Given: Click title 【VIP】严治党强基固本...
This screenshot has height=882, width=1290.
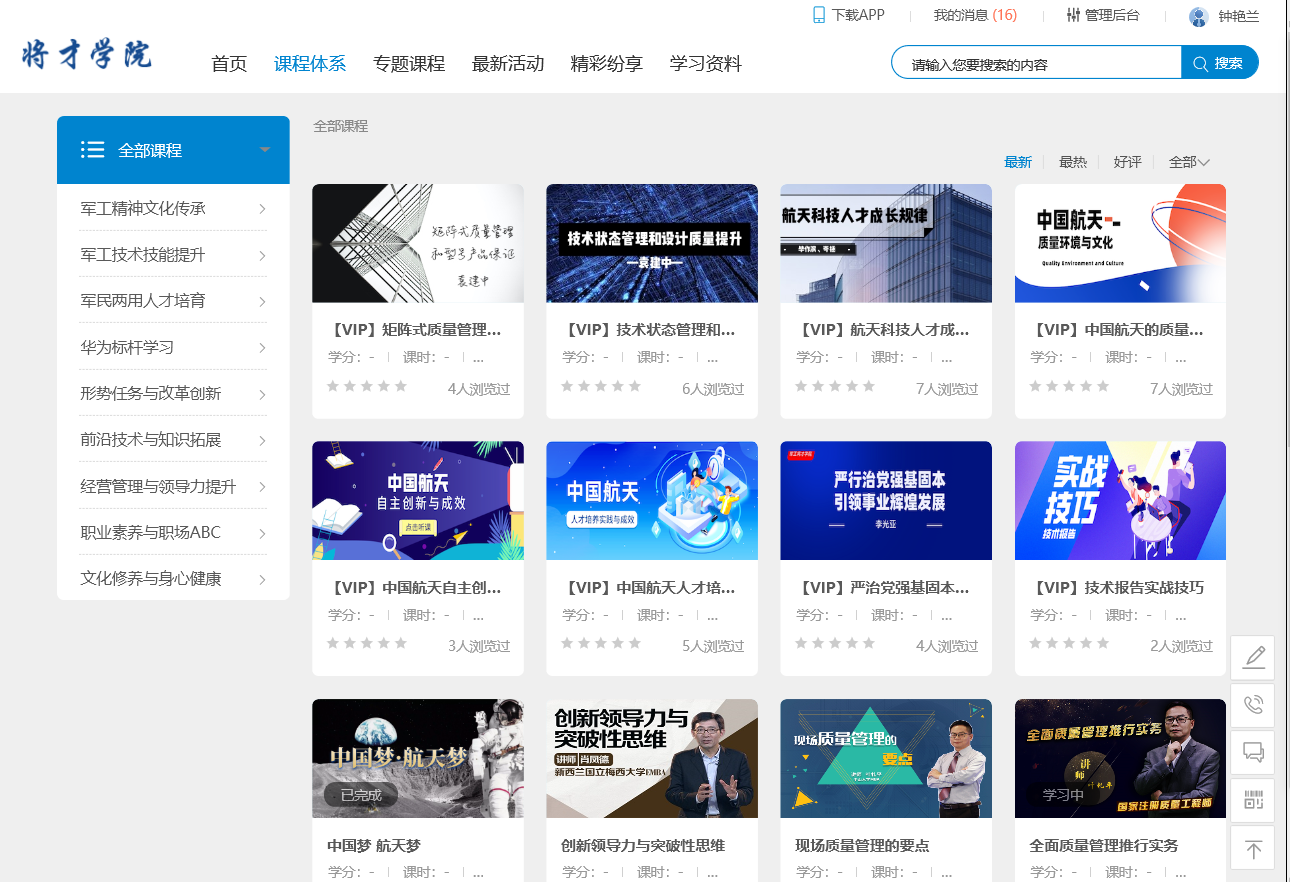Looking at the screenshot, I should point(882,588).
